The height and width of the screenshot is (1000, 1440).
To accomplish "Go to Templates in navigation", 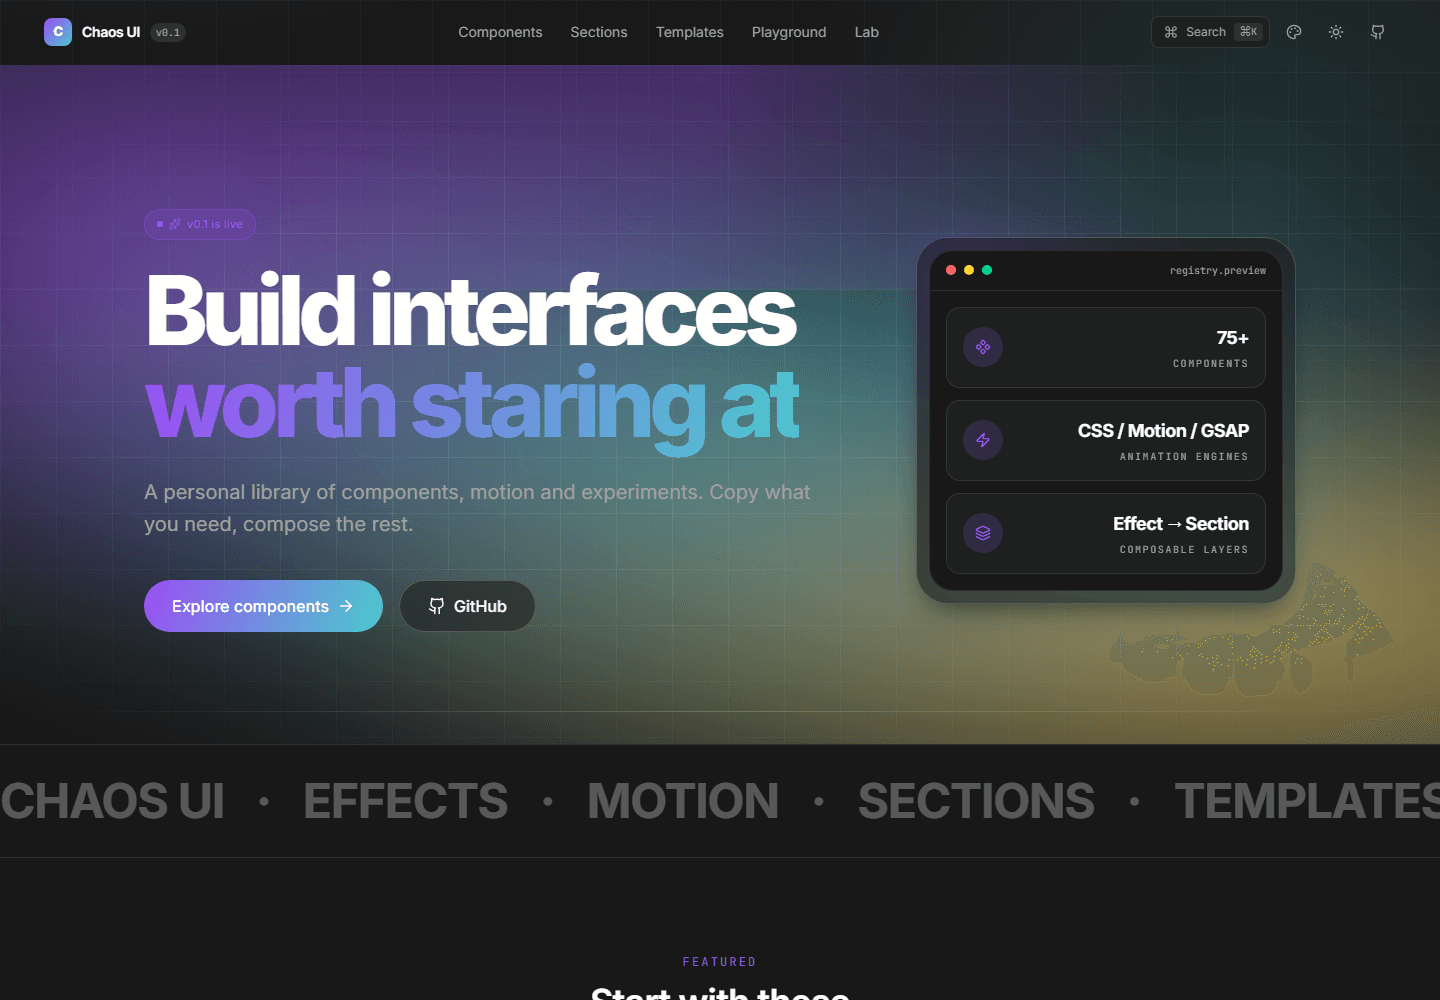I will [690, 32].
